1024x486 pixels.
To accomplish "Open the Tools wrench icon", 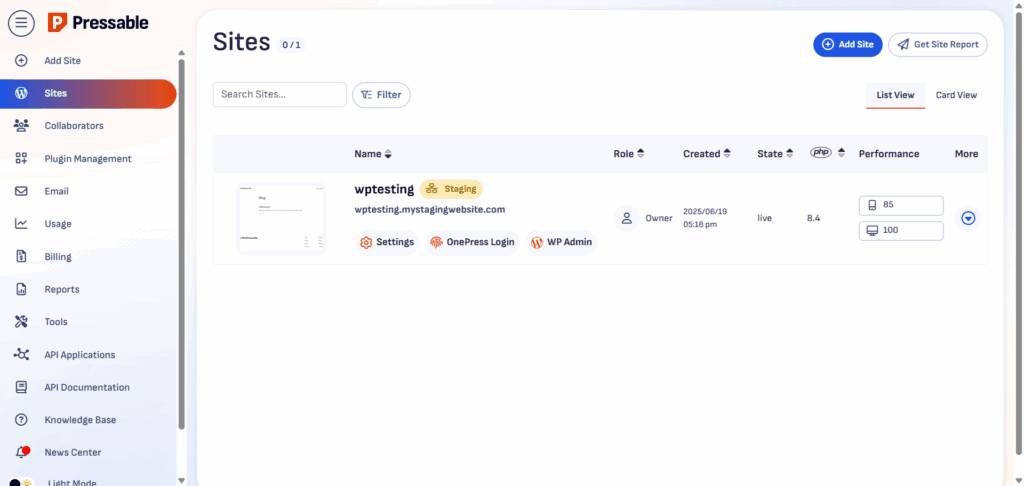I will [21, 322].
